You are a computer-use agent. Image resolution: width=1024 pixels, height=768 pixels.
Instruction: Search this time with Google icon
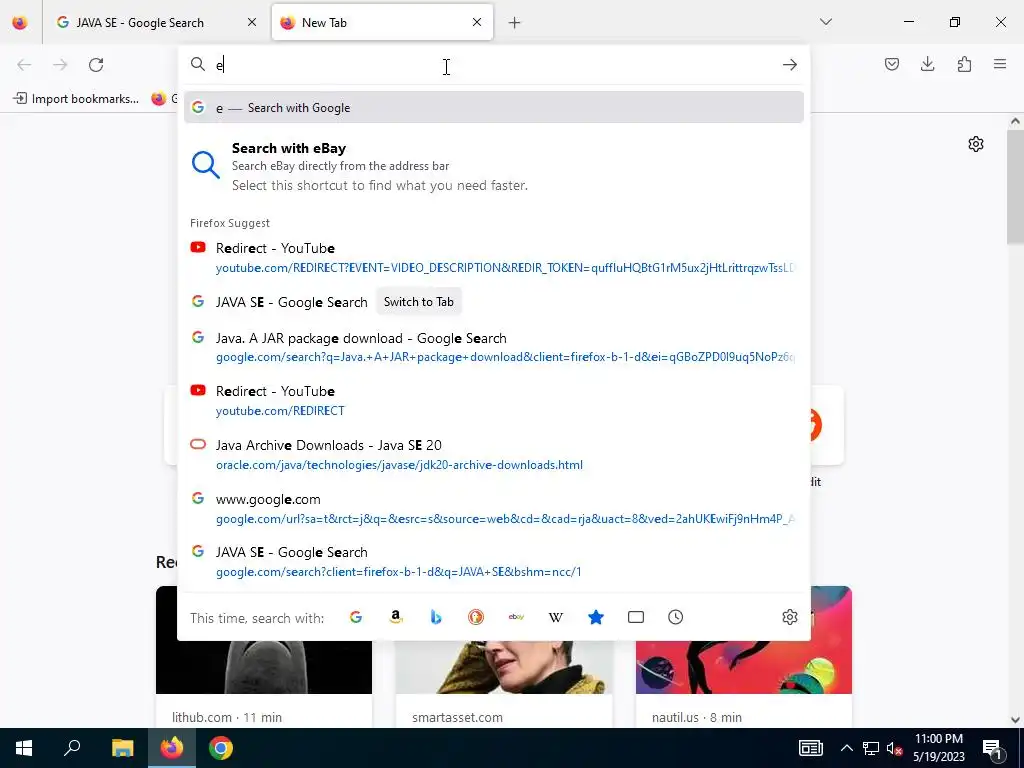click(356, 617)
